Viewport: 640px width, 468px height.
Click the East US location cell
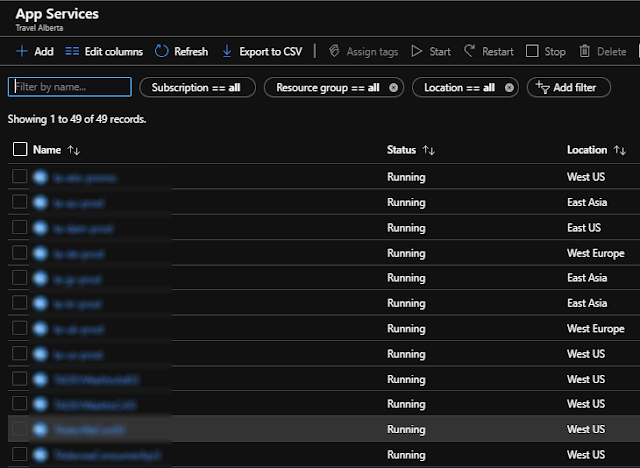(x=584, y=228)
